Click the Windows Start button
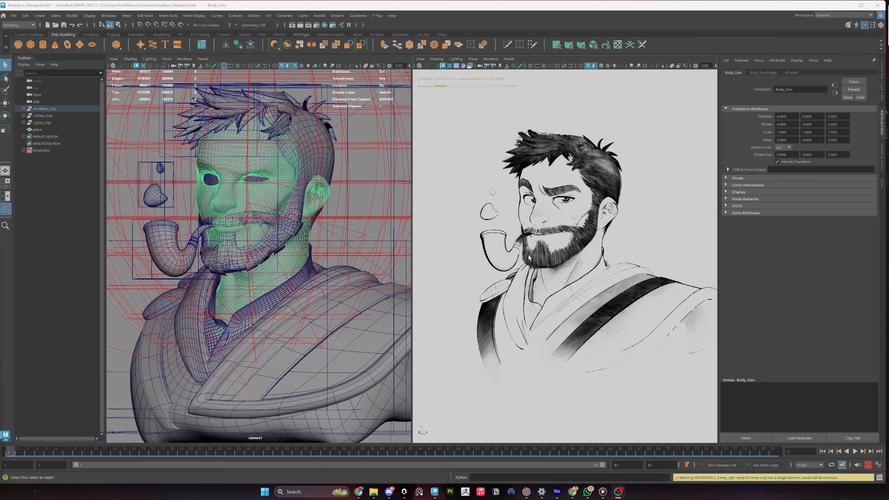The height and width of the screenshot is (500, 889). click(266, 492)
